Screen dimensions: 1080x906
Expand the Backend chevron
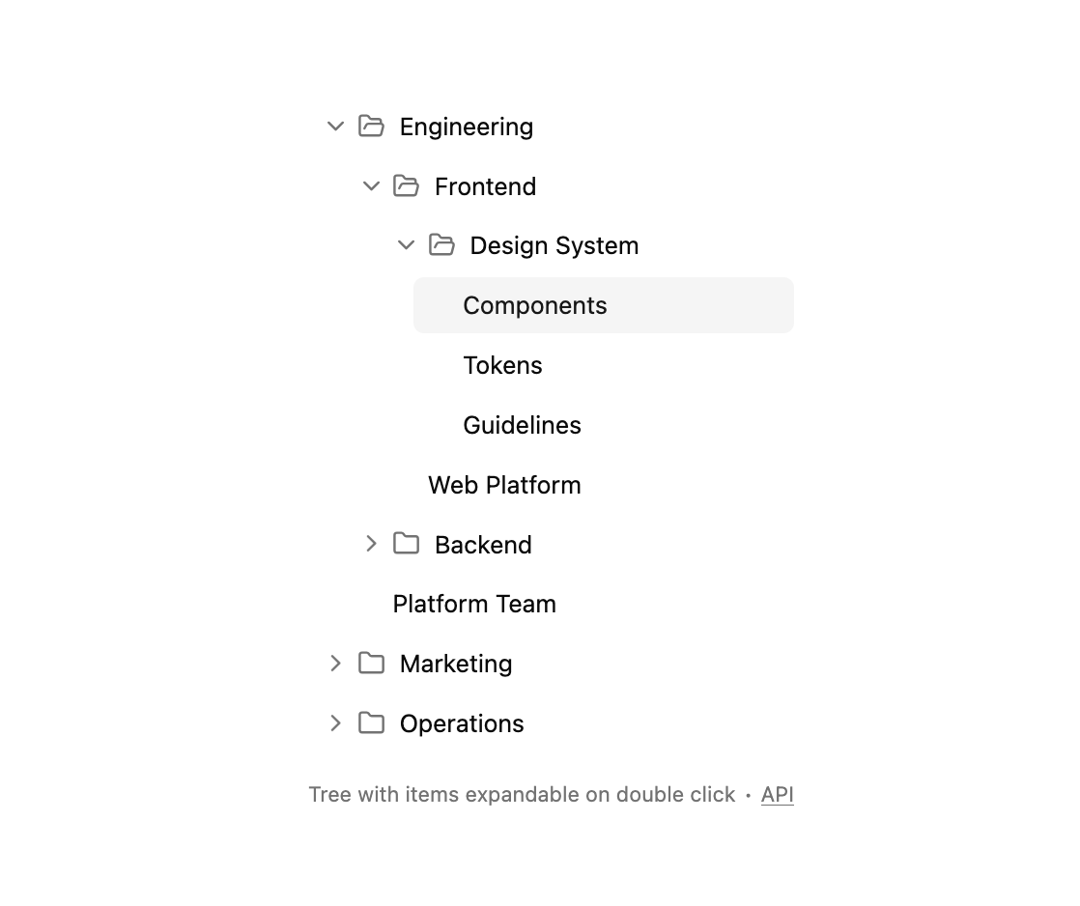point(371,544)
